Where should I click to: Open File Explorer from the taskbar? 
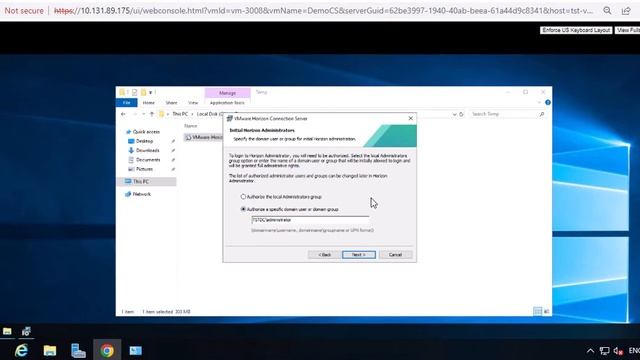pyautogui.click(x=50, y=350)
